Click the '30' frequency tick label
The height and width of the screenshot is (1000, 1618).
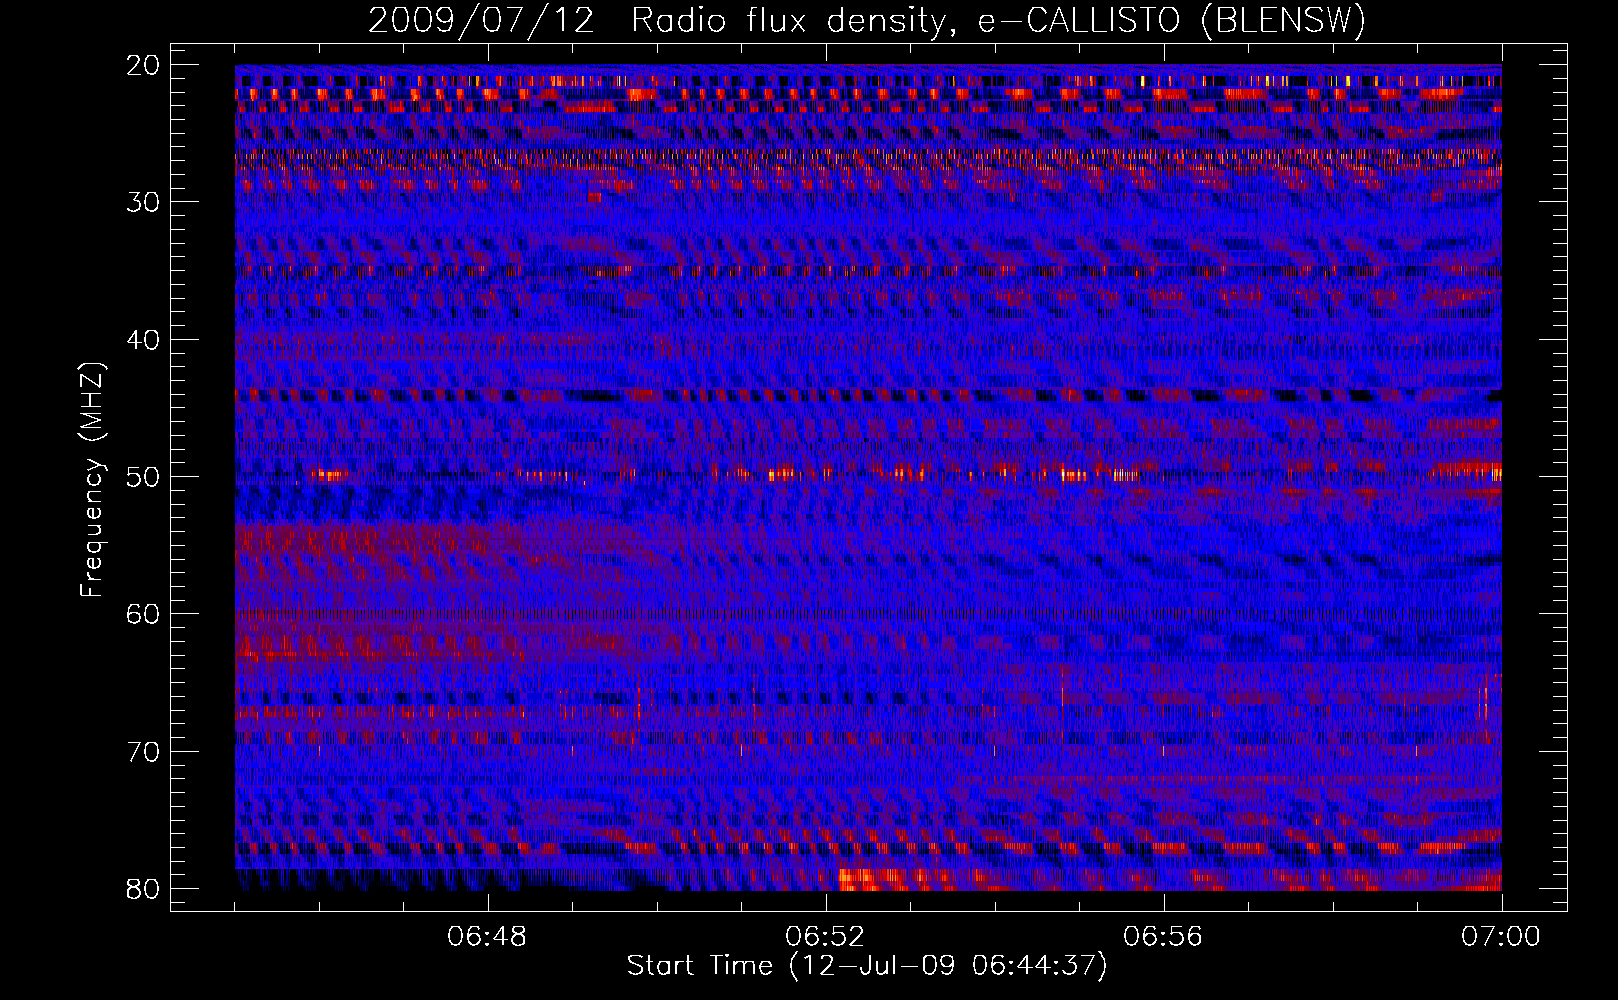(x=144, y=202)
